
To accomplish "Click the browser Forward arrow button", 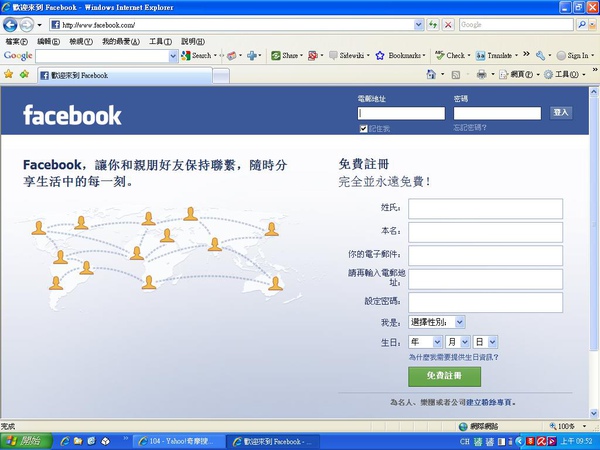I will tap(26, 25).
